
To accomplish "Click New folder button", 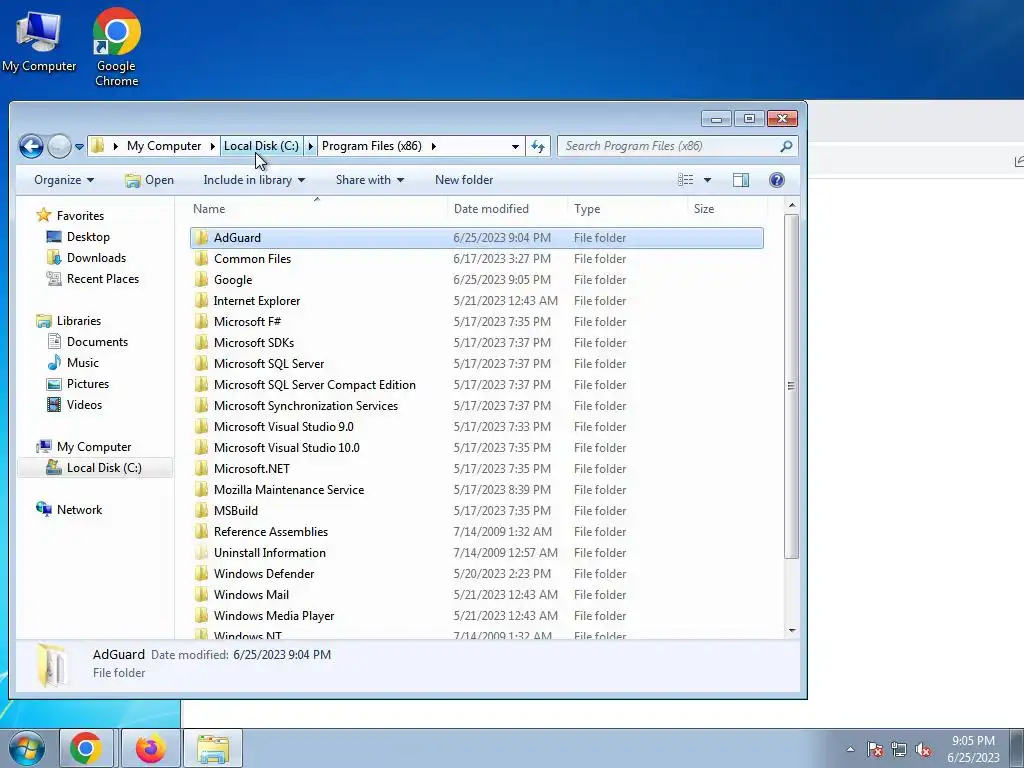I will [464, 180].
